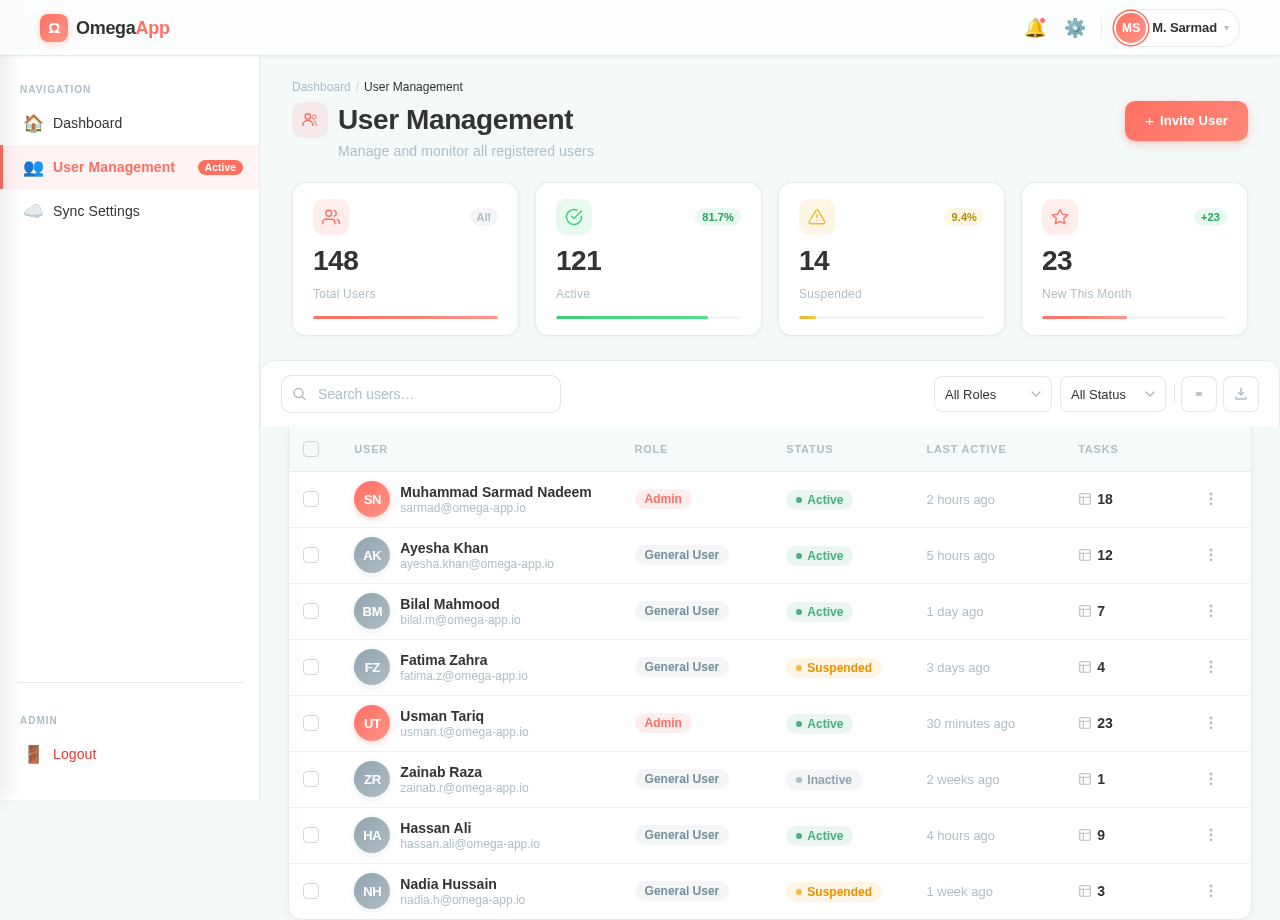Export users with the download icon
Viewport: 1280px width, 920px height.
[1240, 393]
